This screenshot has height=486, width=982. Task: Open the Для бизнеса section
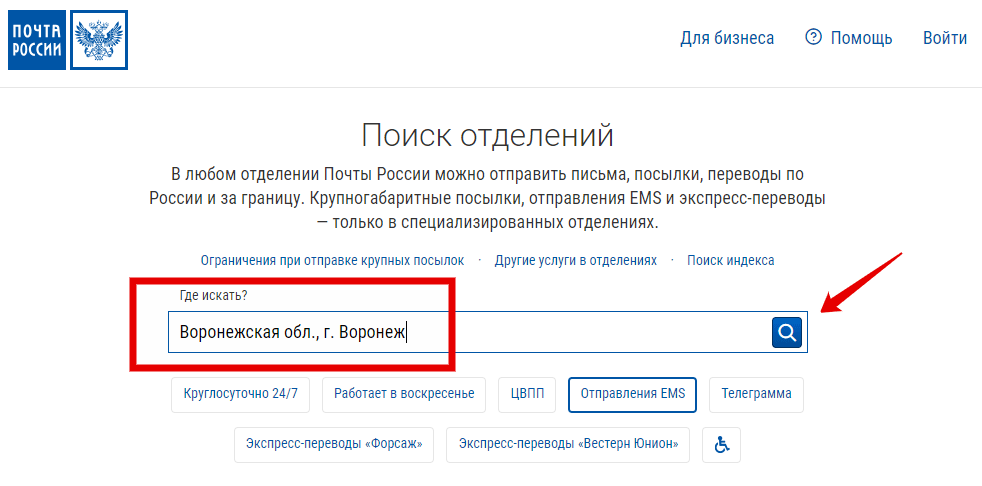pos(727,38)
